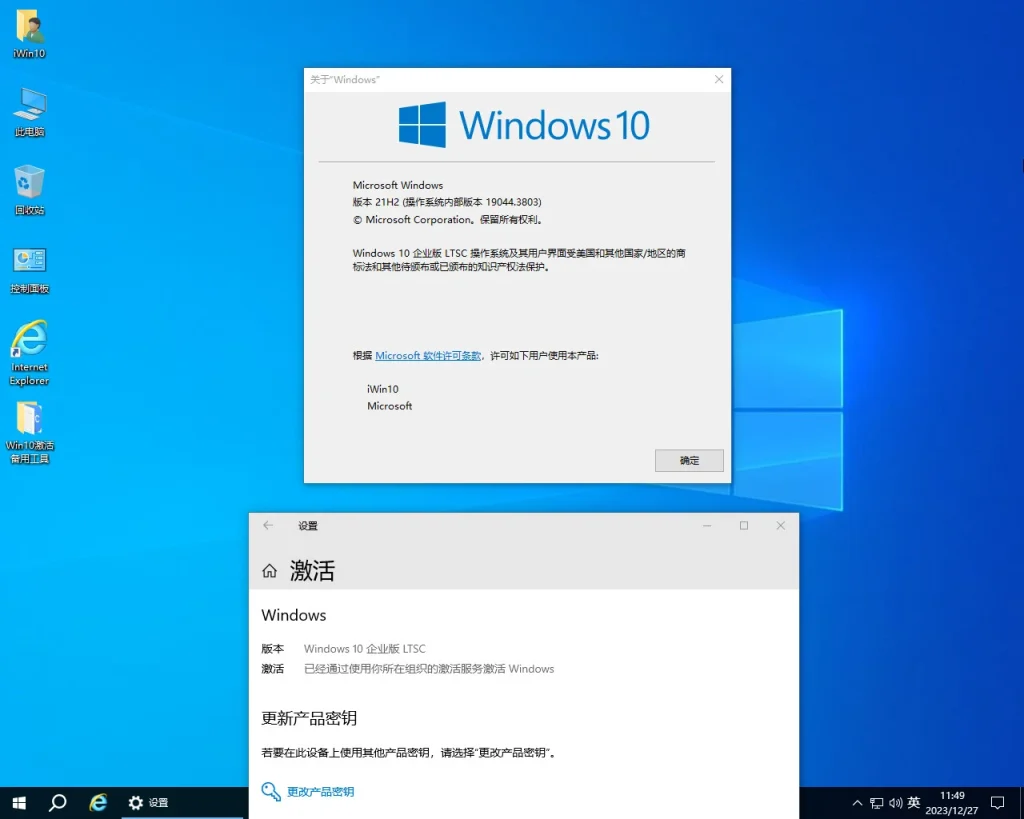
Task: Go to Settings home via house icon
Action: coord(269,571)
